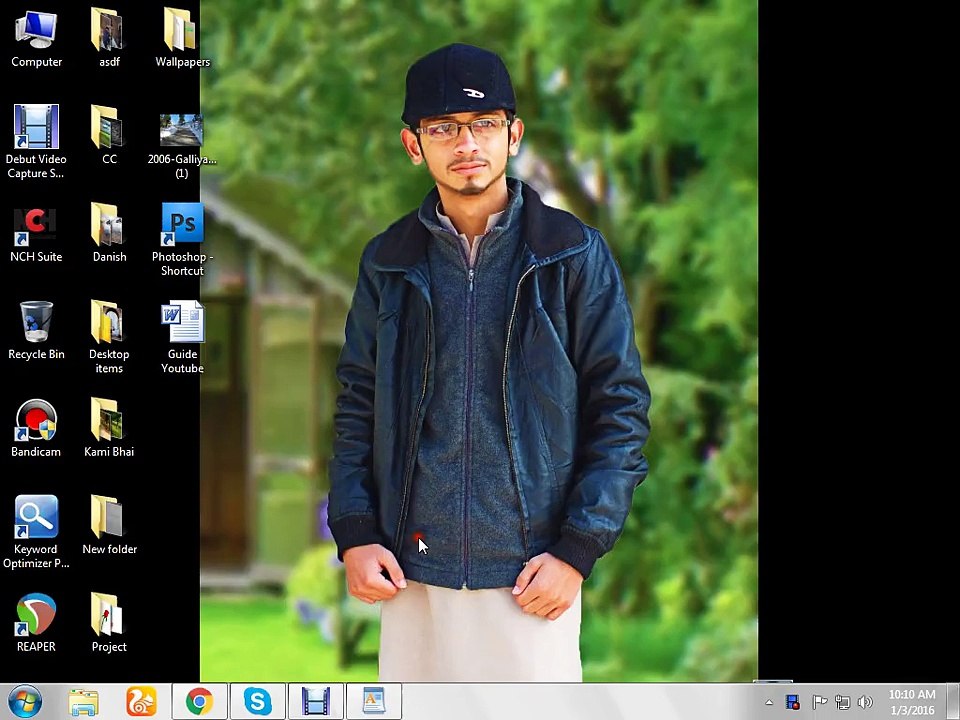Viewport: 960px width, 720px height.
Task: Open network status tray icon
Action: 842,702
